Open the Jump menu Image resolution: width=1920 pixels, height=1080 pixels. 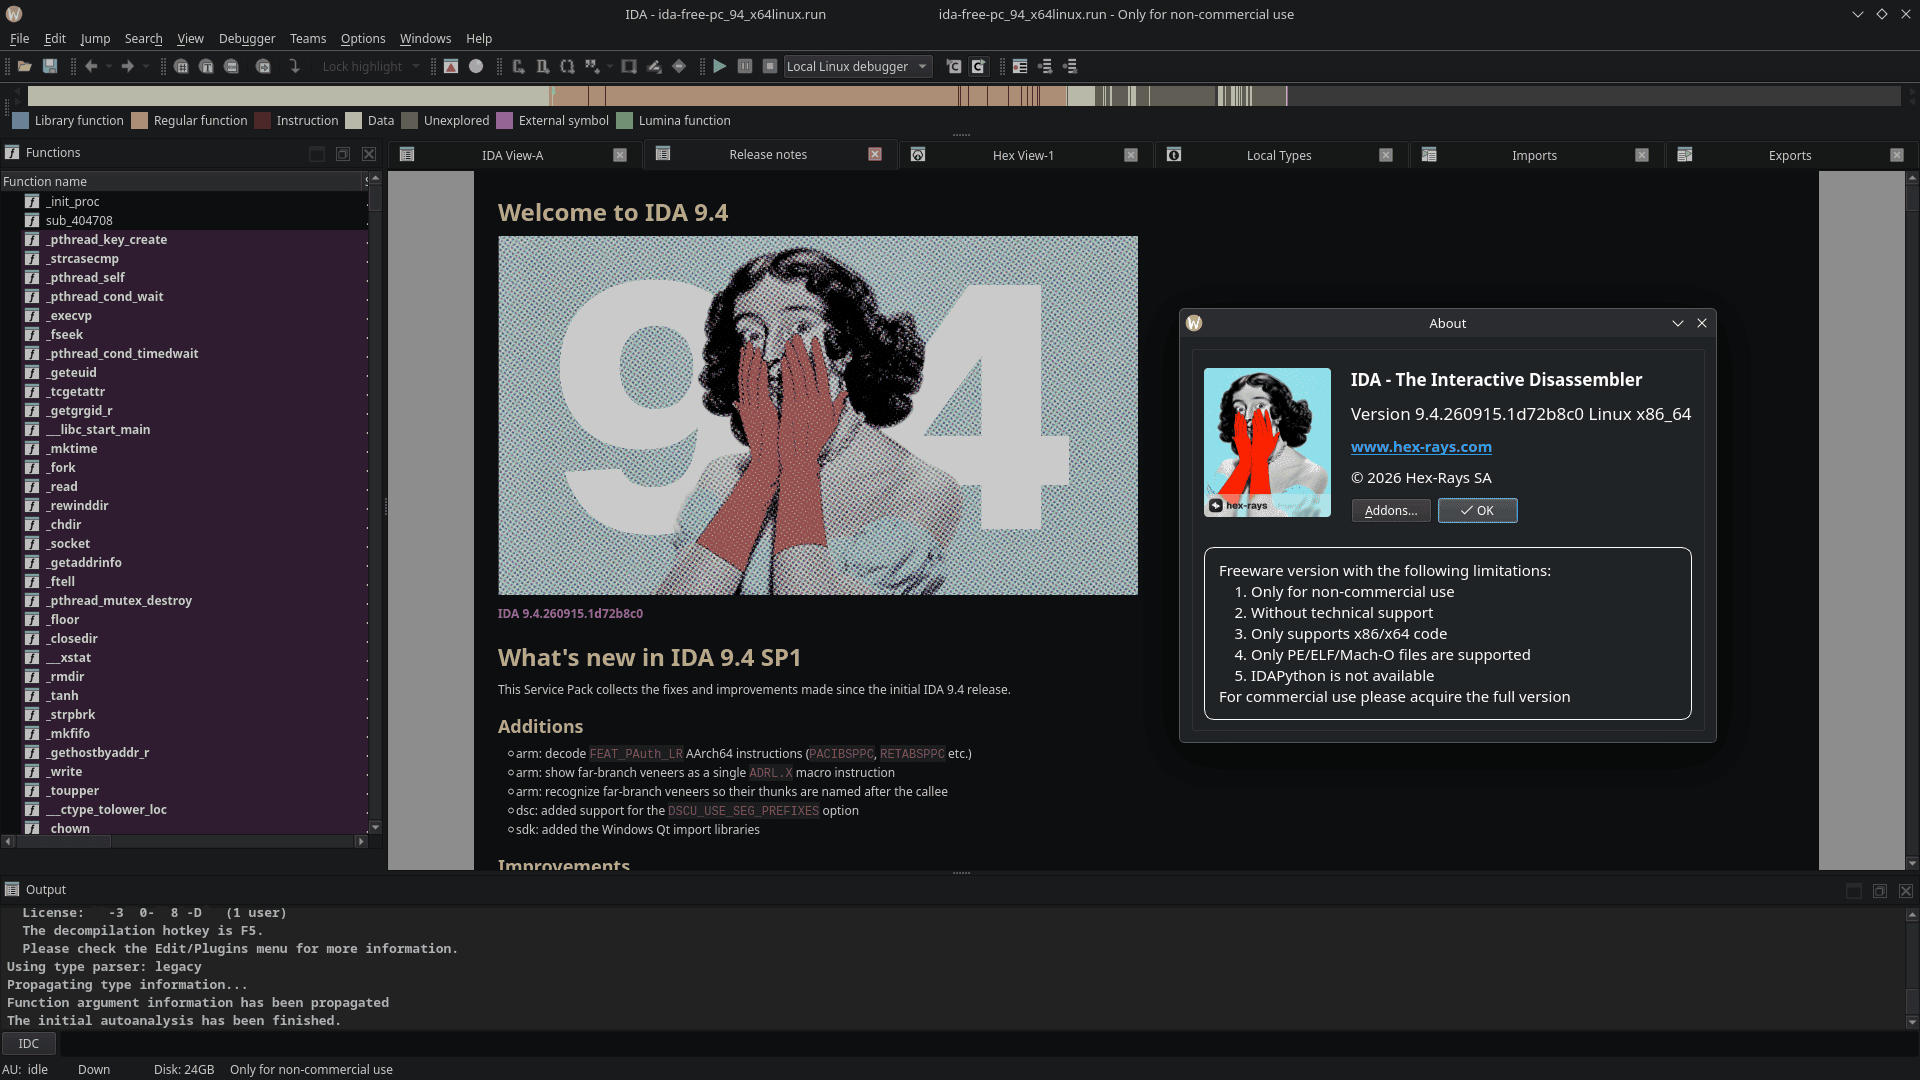point(95,38)
